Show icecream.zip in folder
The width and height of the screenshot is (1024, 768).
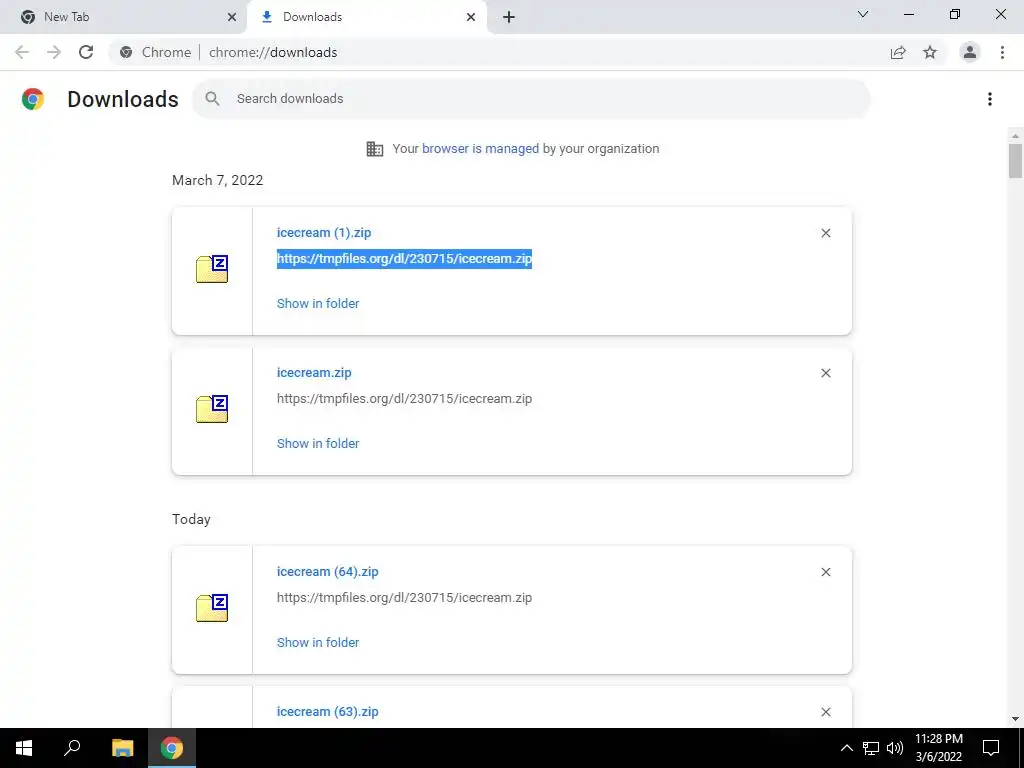pyautogui.click(x=318, y=443)
